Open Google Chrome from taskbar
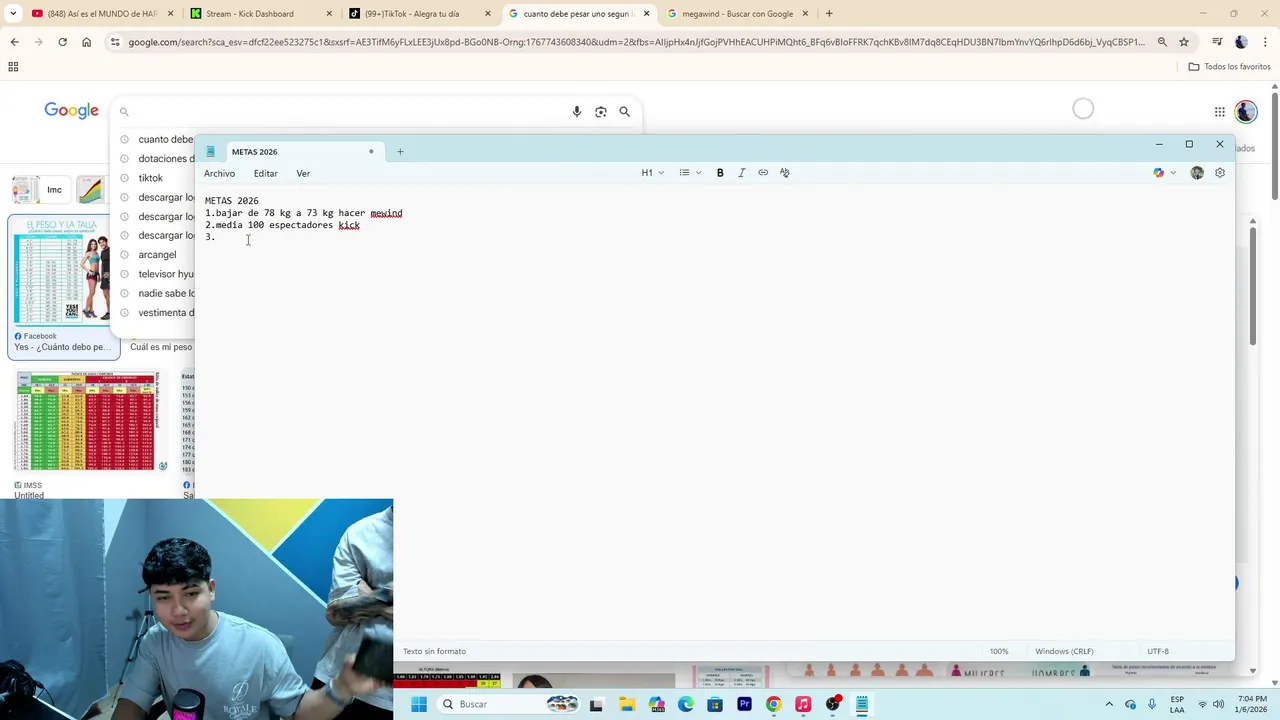 click(773, 704)
